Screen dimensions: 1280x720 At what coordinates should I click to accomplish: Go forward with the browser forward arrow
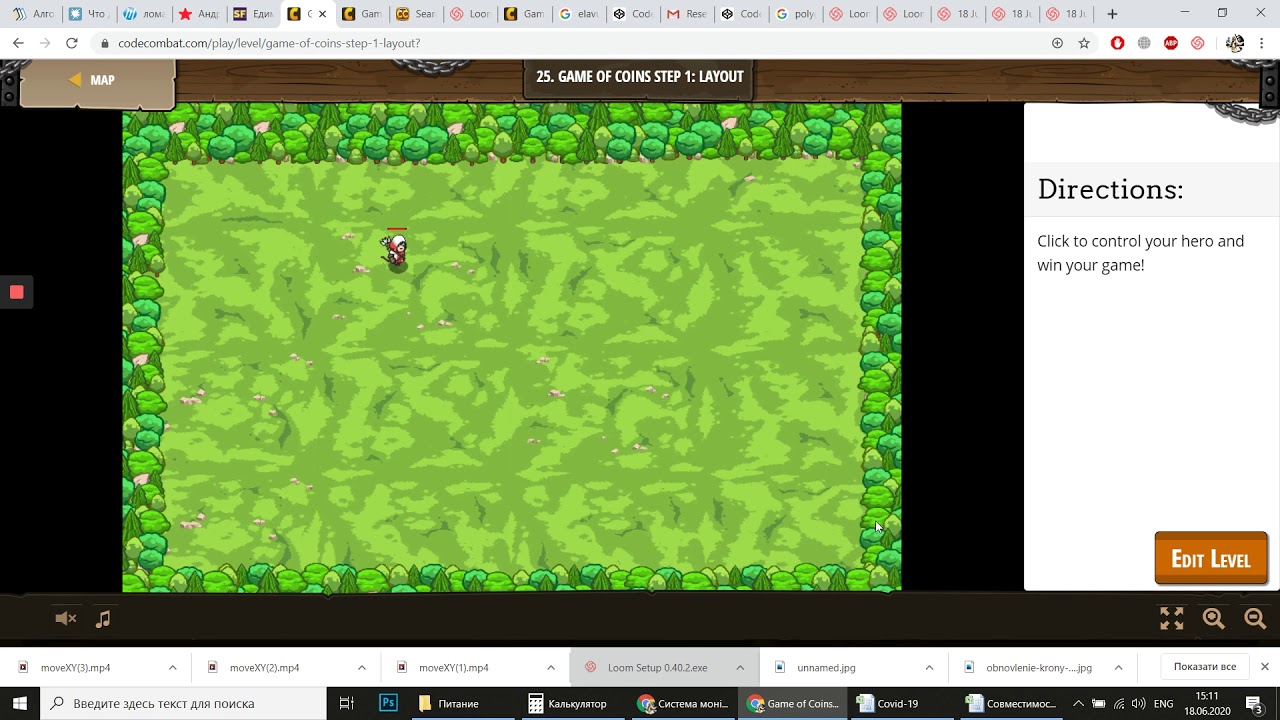[x=45, y=43]
